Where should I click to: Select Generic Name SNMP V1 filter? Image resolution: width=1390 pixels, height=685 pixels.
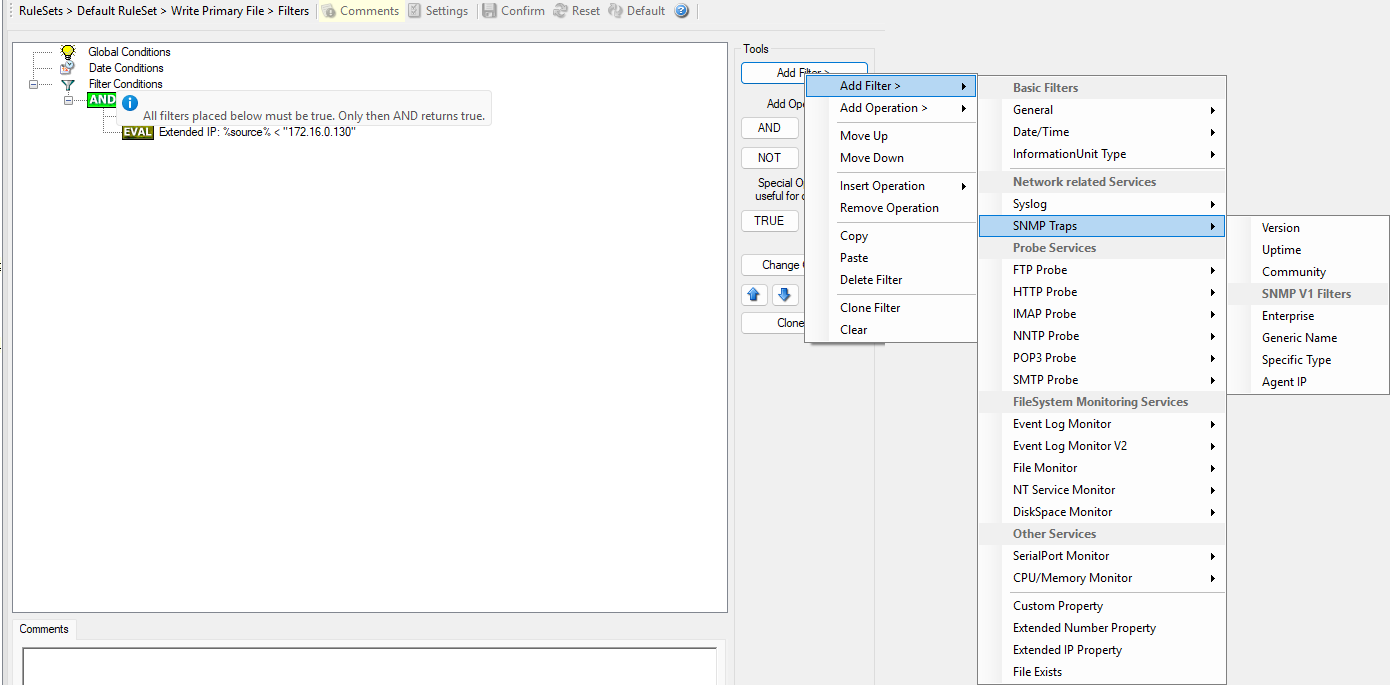[1308, 338]
